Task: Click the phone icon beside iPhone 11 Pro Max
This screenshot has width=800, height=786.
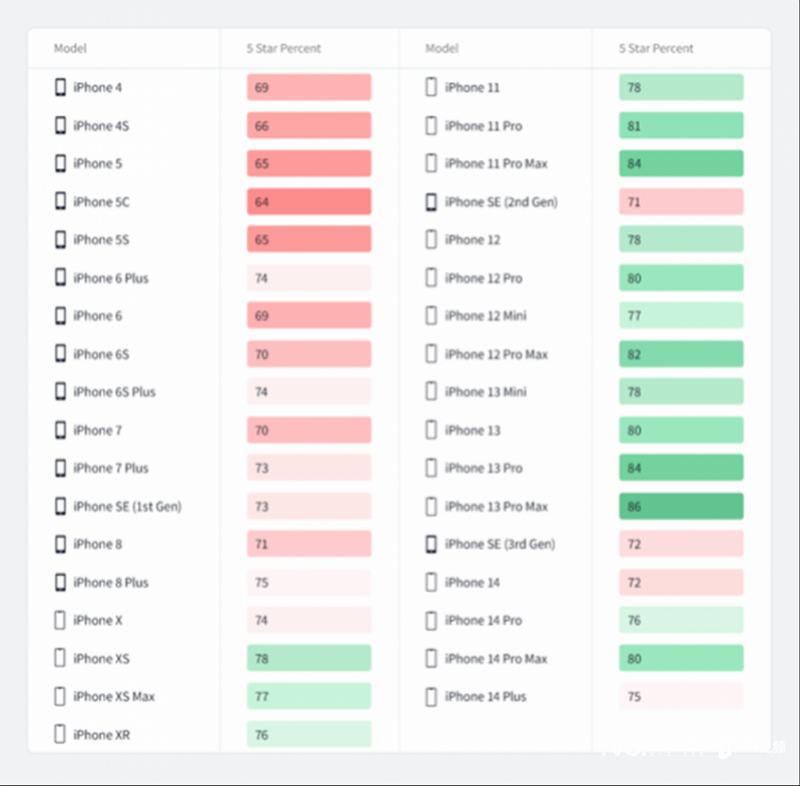Action: coord(431,163)
